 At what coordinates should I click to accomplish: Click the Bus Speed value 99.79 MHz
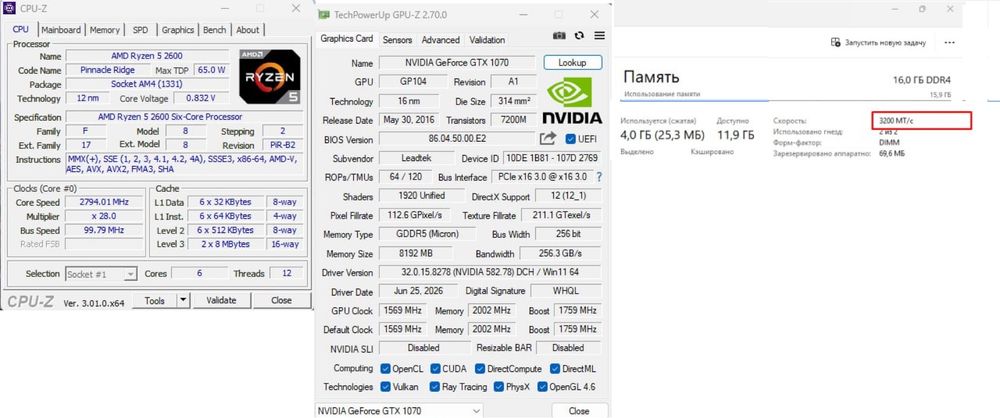pos(104,230)
